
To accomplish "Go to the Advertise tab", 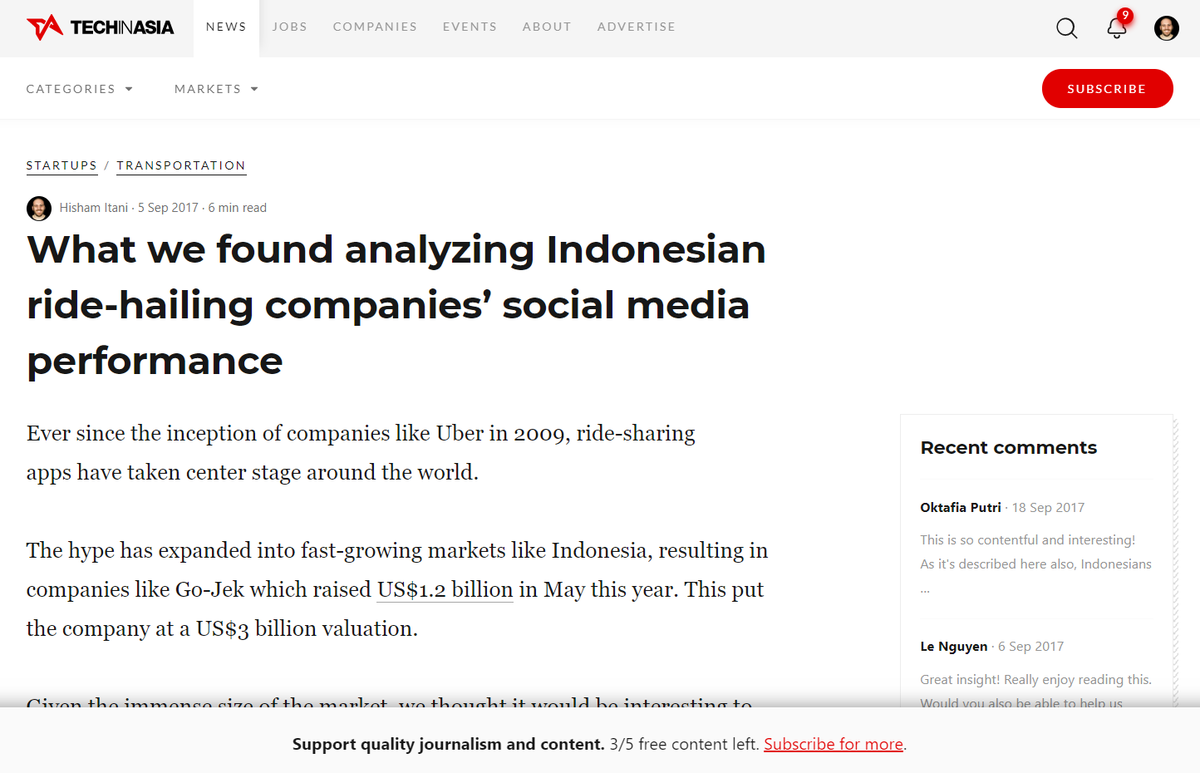I will 636,27.
